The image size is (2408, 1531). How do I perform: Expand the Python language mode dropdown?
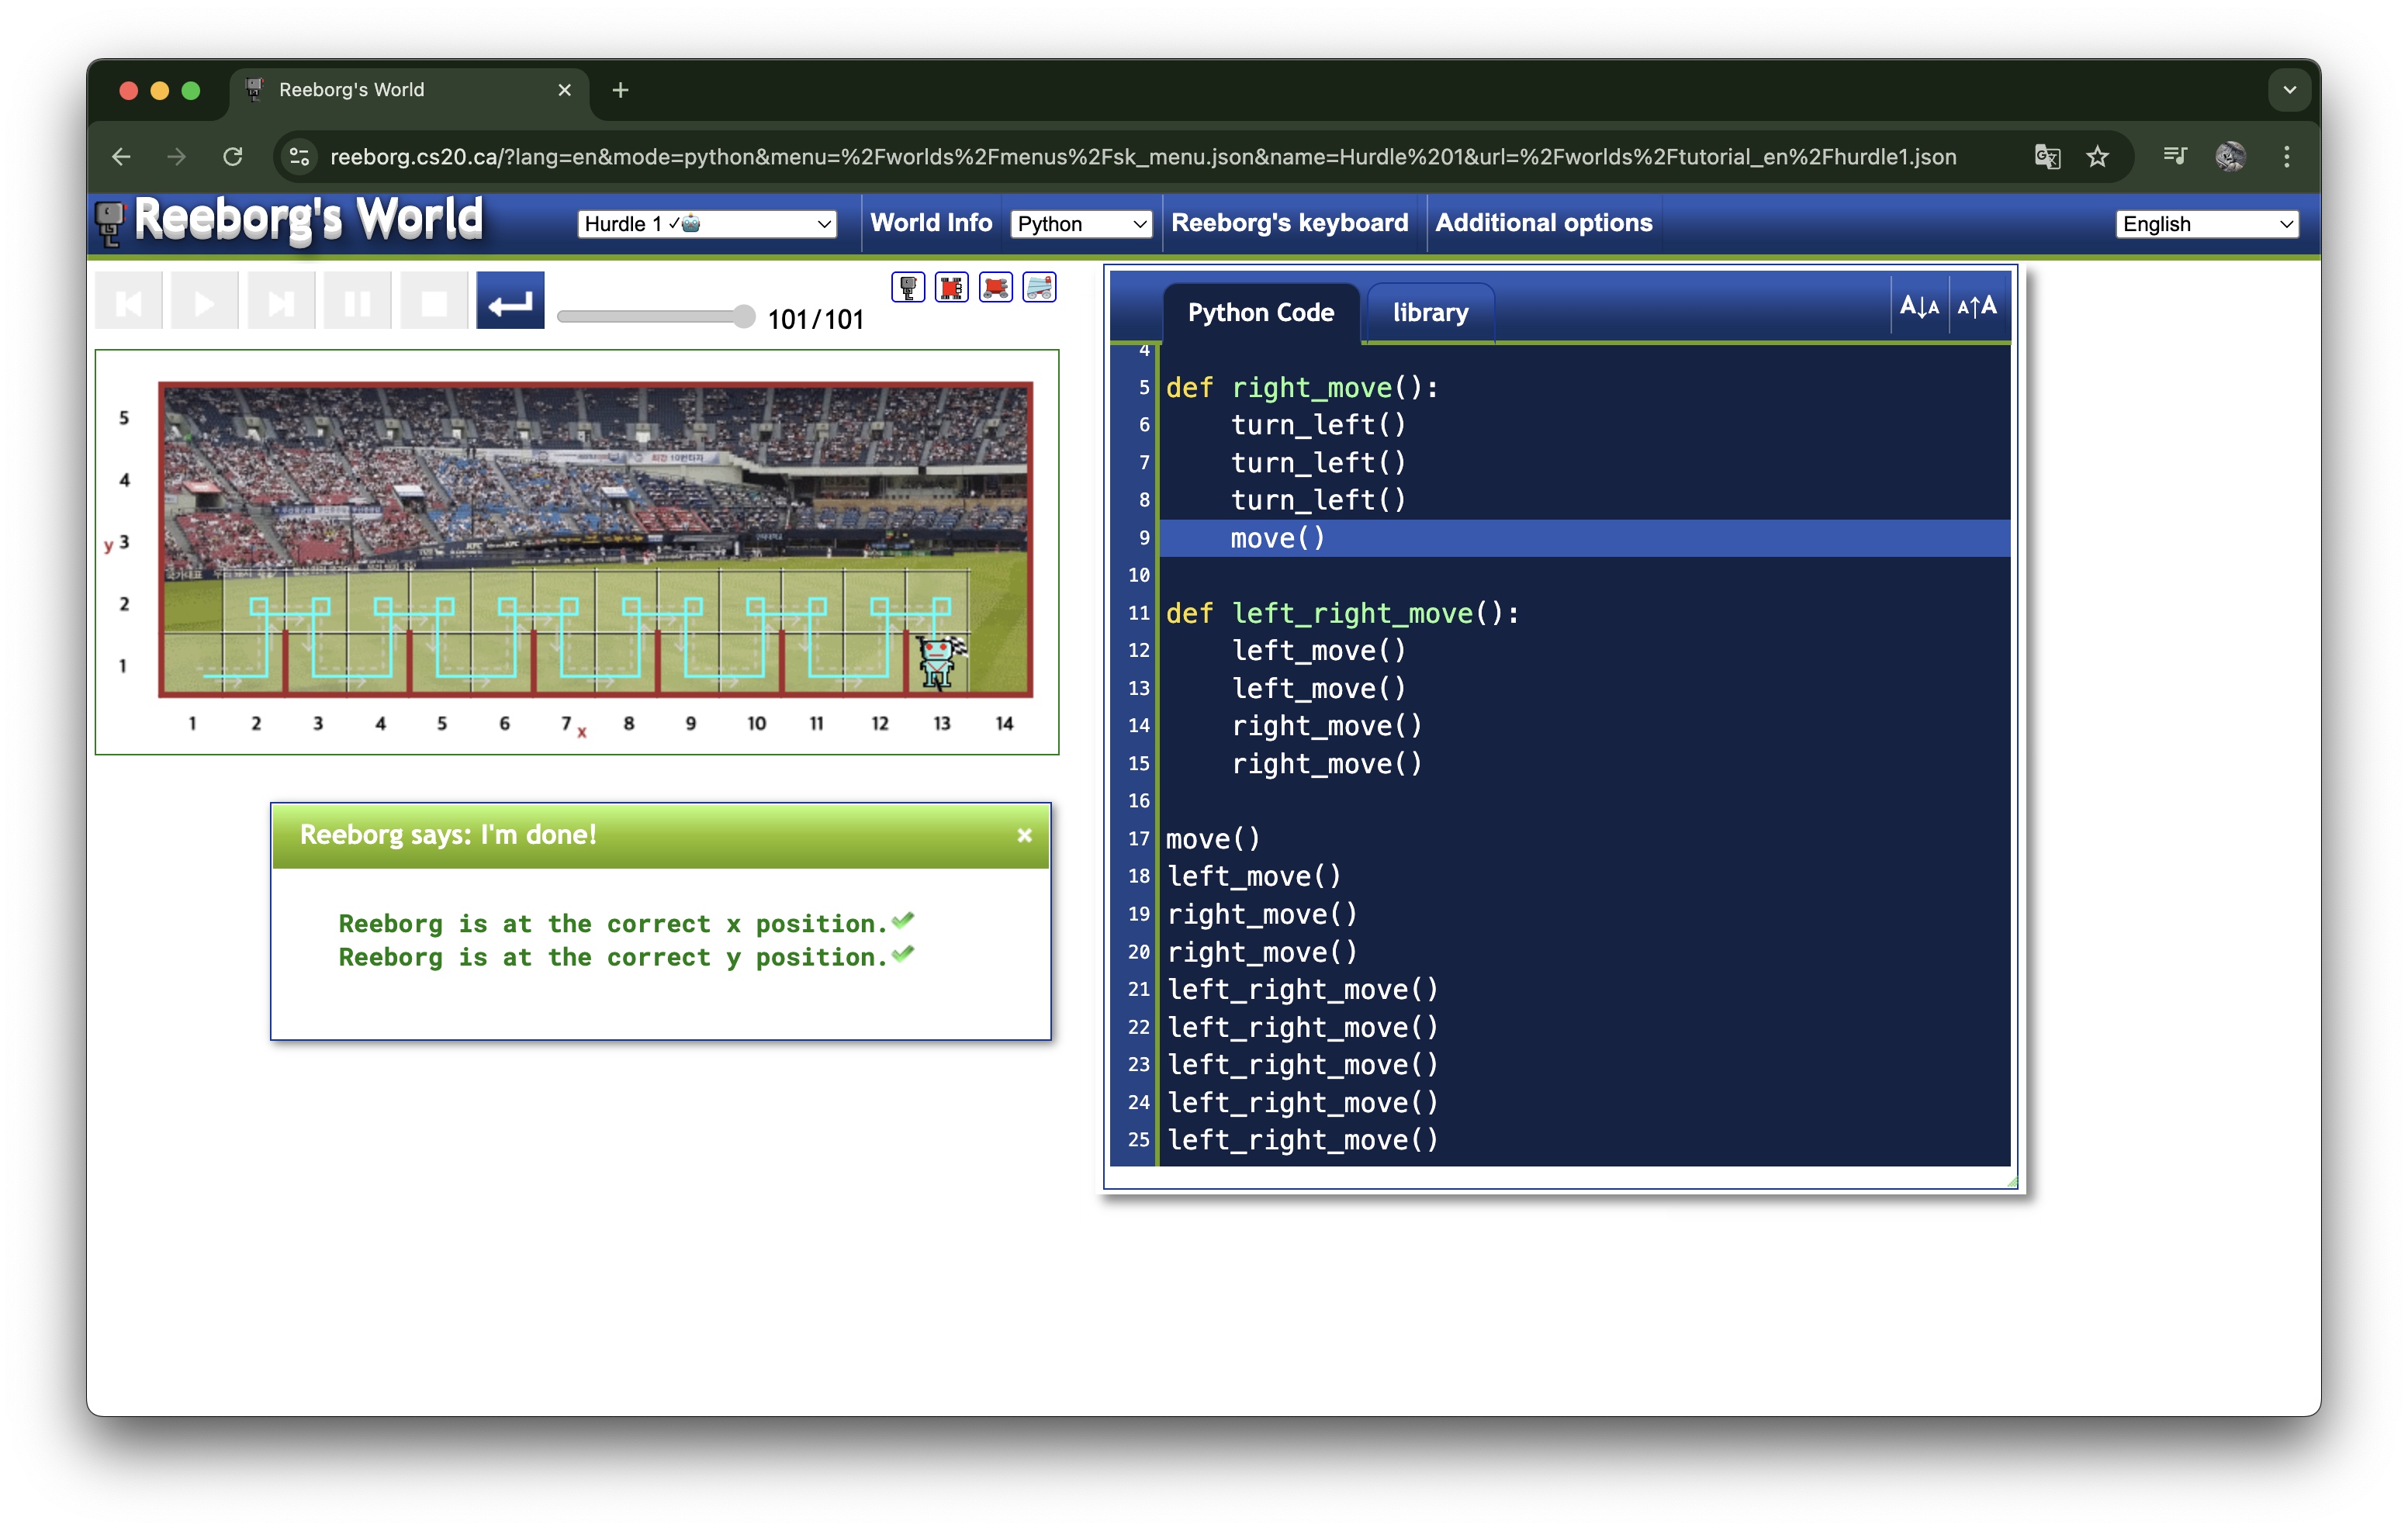[1081, 224]
